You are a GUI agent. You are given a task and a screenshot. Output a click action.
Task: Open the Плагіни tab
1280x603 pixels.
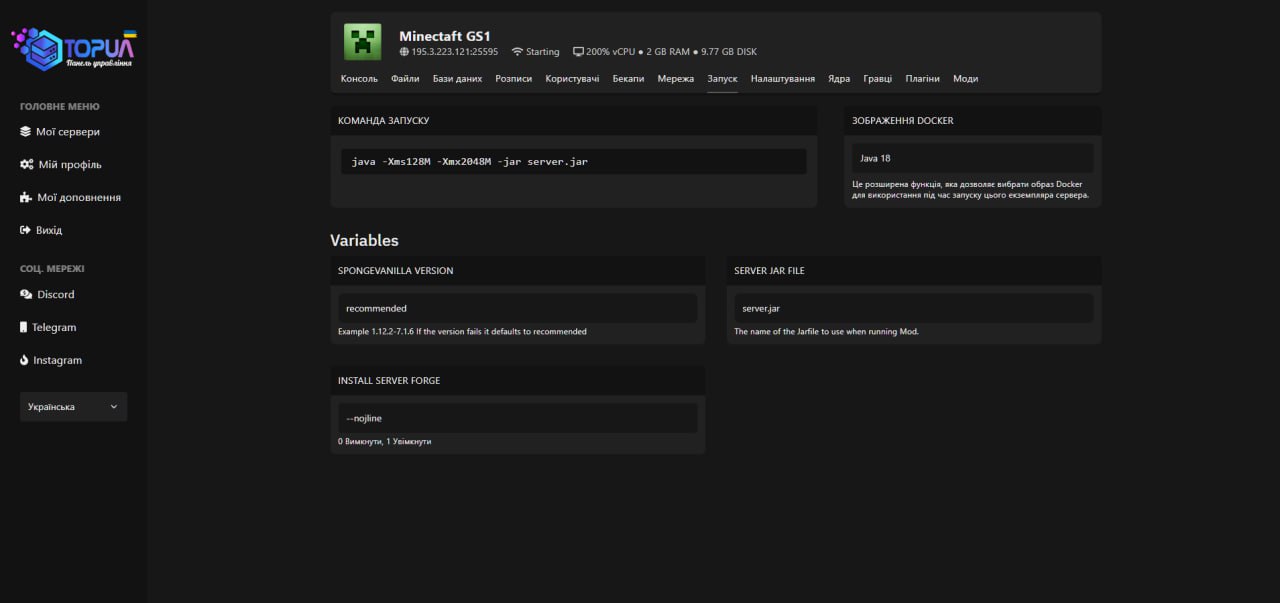(x=922, y=79)
